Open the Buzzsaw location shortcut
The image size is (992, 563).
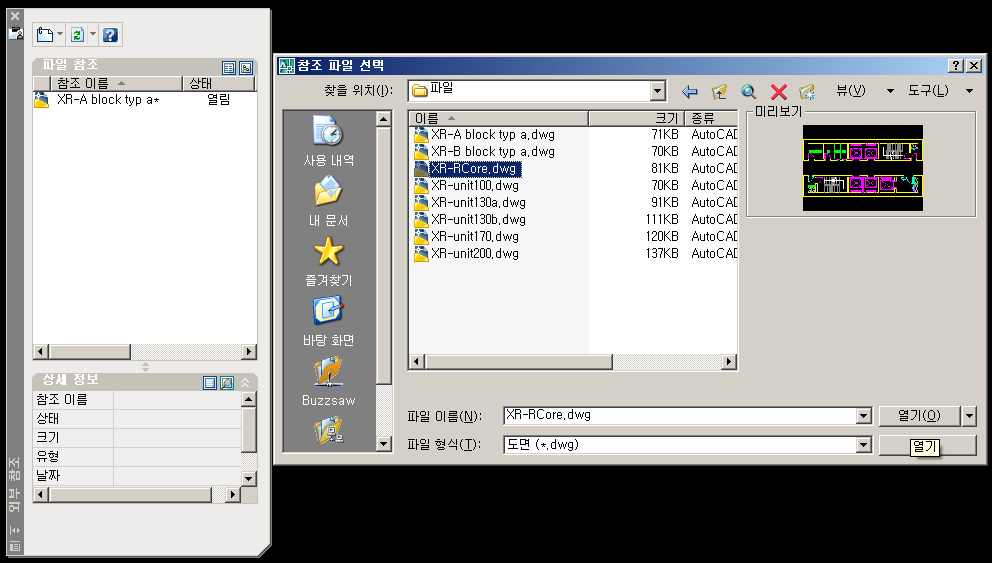(328, 380)
